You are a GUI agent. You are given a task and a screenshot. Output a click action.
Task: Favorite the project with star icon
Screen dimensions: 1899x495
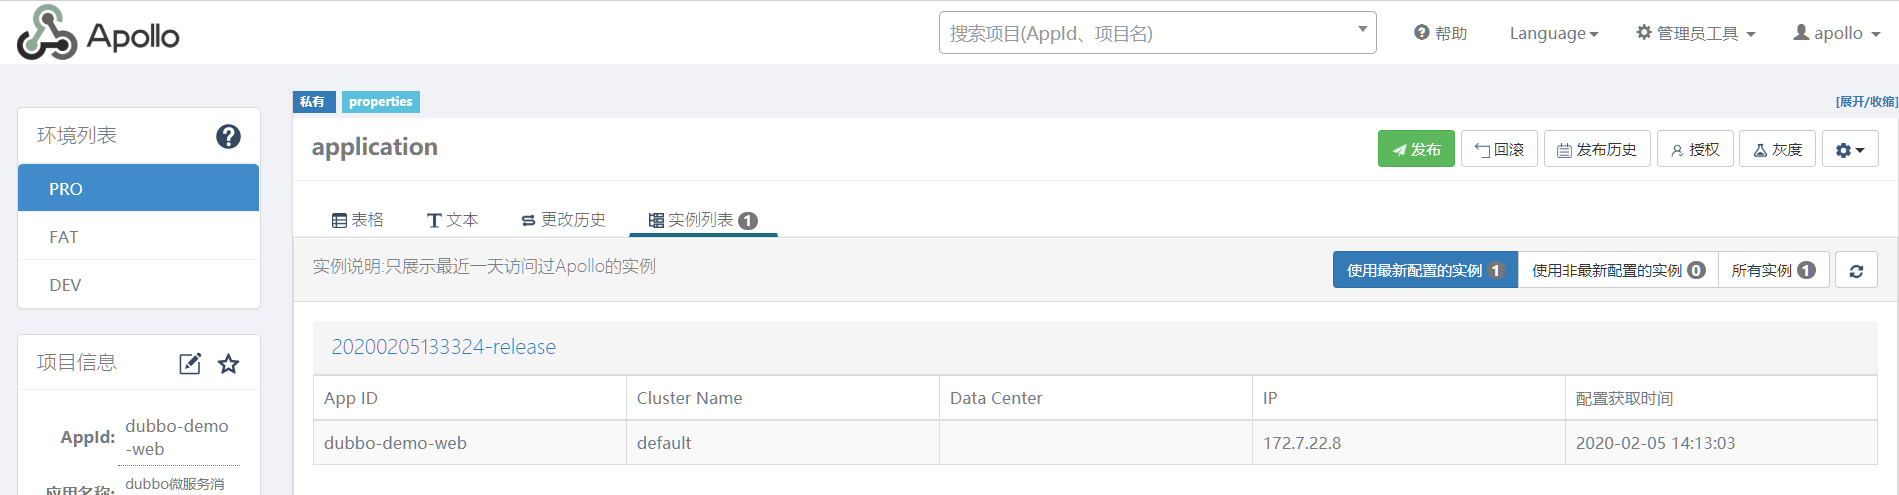click(229, 364)
